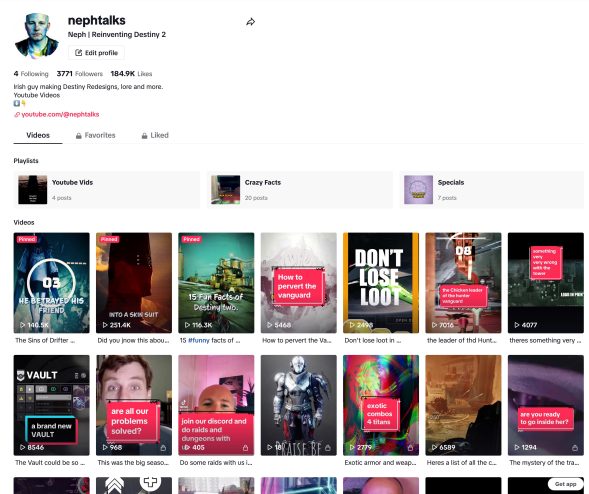
Task: Click the 116.3K play count icon
Action: coord(187,325)
